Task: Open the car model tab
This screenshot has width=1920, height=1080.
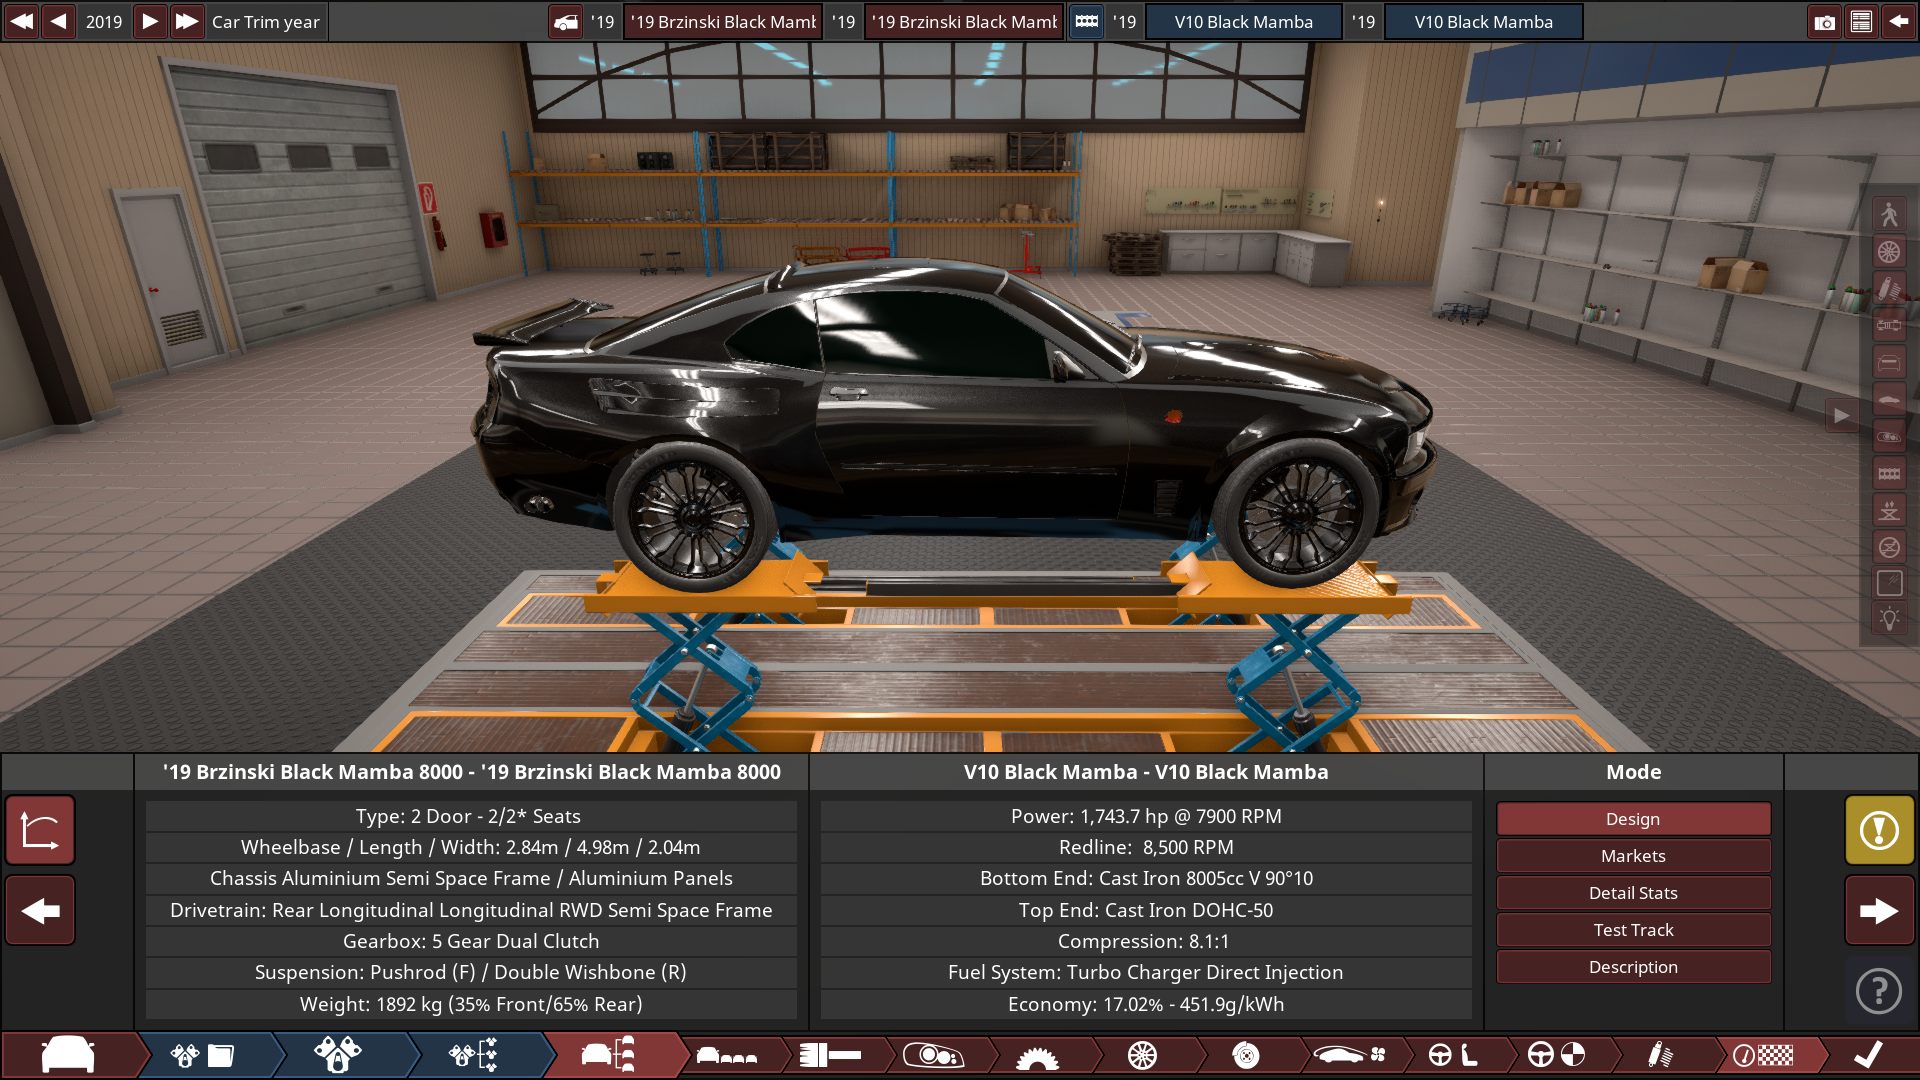Action: (x=68, y=1055)
